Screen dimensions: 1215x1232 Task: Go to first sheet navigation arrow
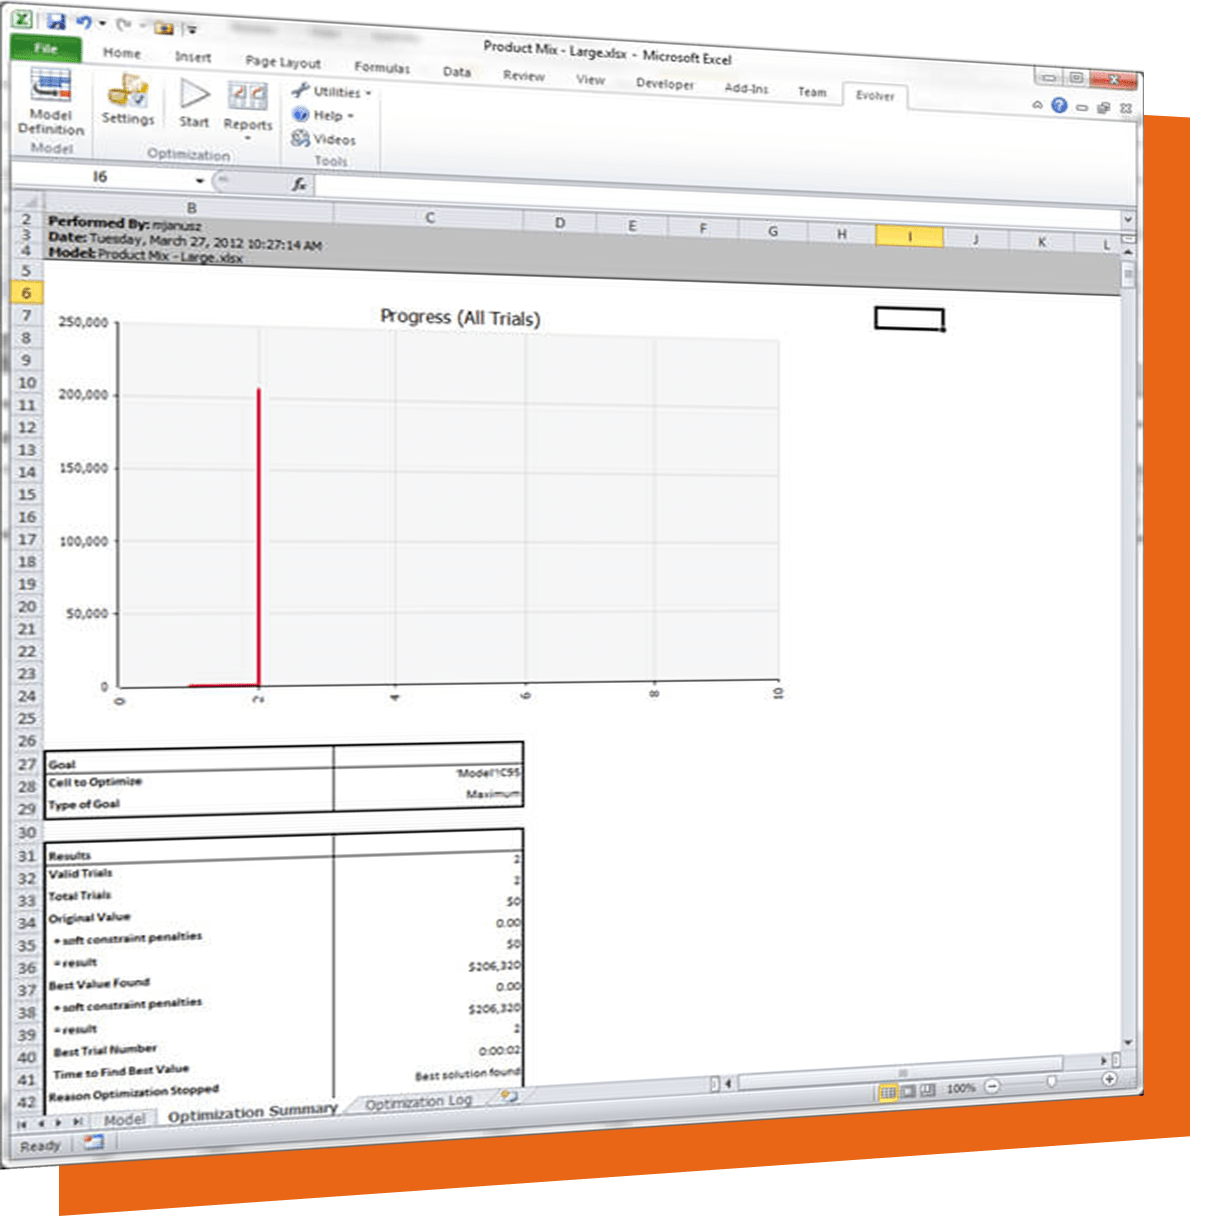(22, 1125)
